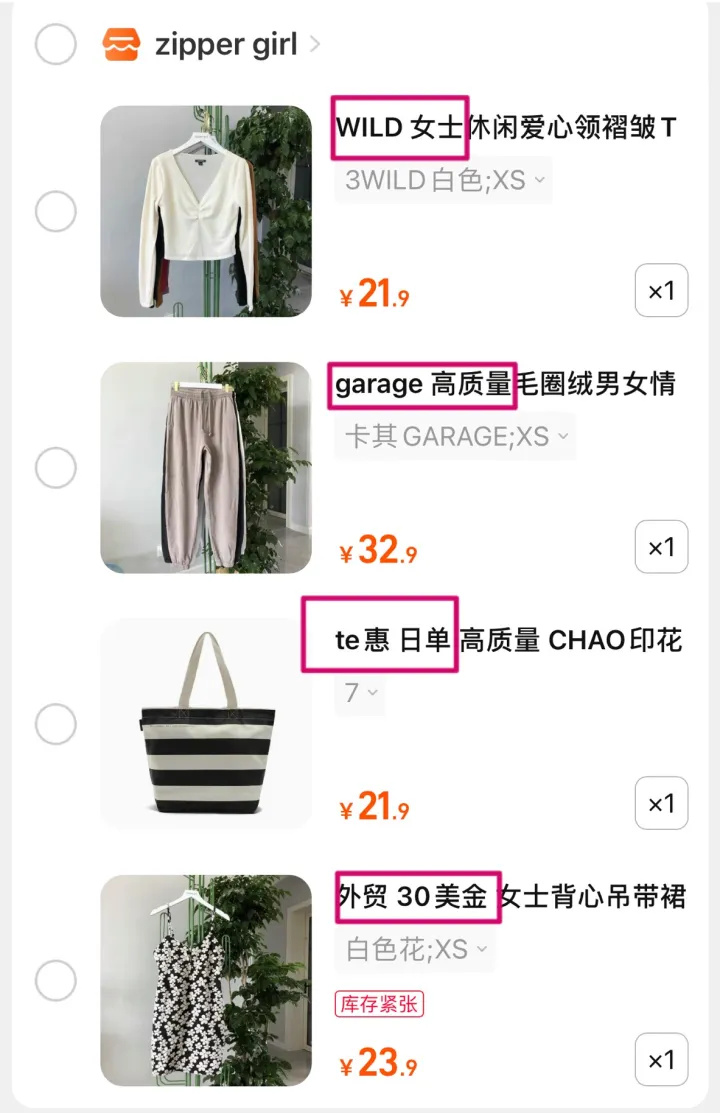Image resolution: width=720 pixels, height=1113 pixels.
Task: Tap the 库存紧张 low stock tag
Action: (x=379, y=1004)
